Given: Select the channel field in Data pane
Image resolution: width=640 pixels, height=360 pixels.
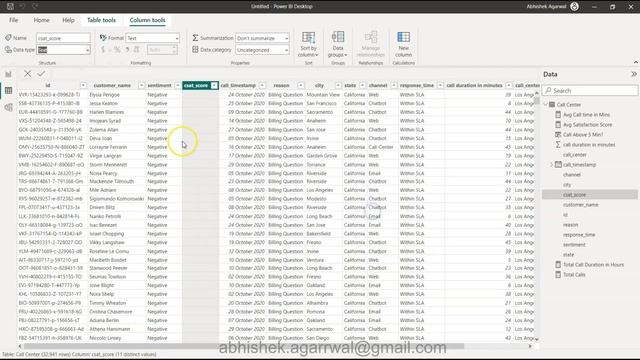Looking at the screenshot, I should pos(571,175).
